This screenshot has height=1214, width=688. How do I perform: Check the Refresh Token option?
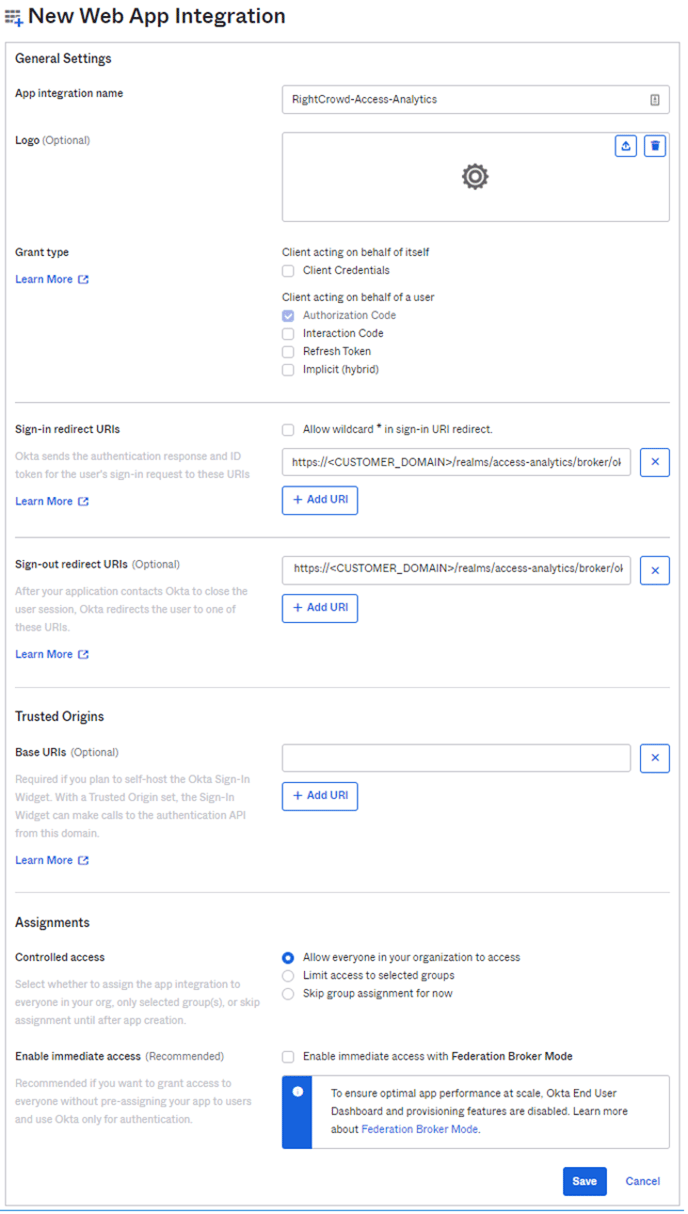click(288, 352)
